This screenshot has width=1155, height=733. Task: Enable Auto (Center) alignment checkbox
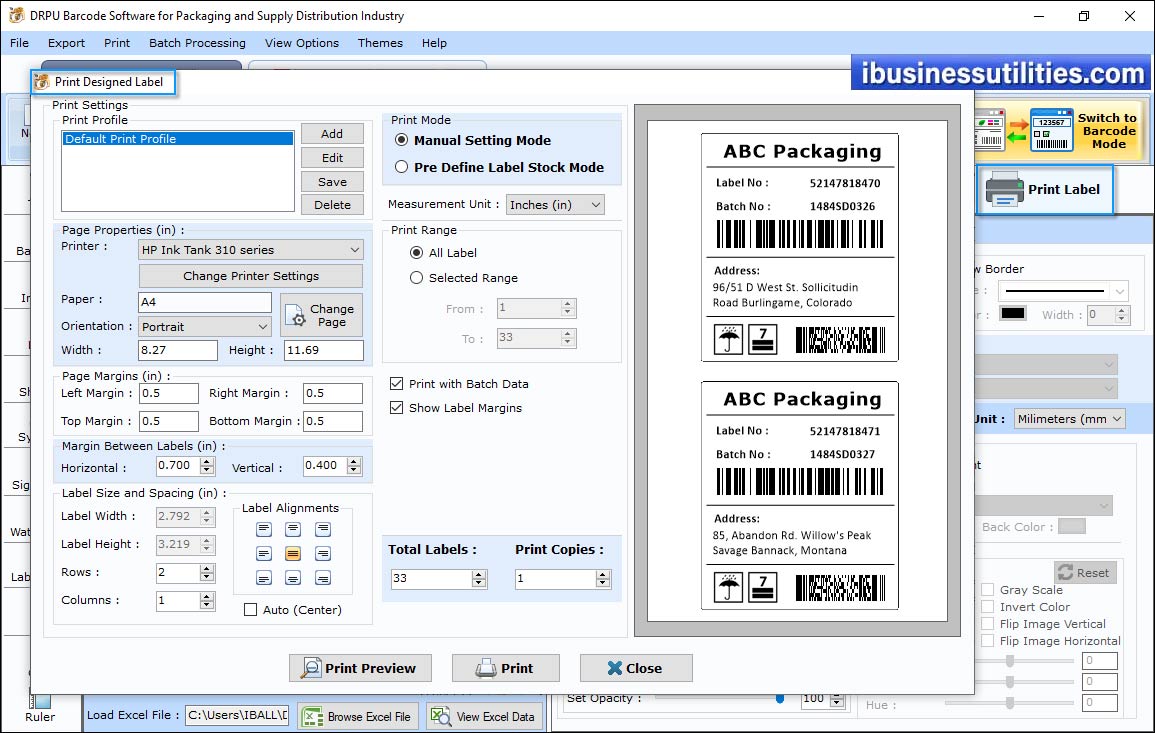tap(250, 610)
